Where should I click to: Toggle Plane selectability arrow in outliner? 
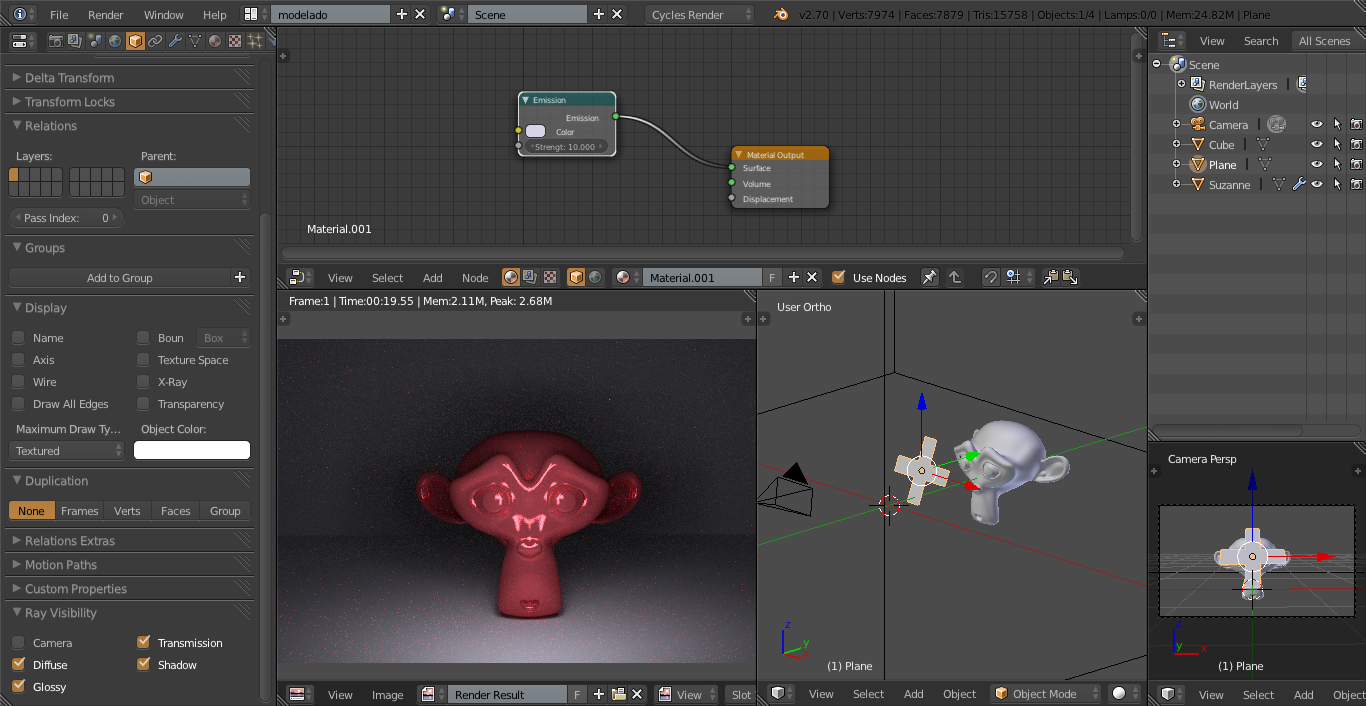tap(1337, 164)
